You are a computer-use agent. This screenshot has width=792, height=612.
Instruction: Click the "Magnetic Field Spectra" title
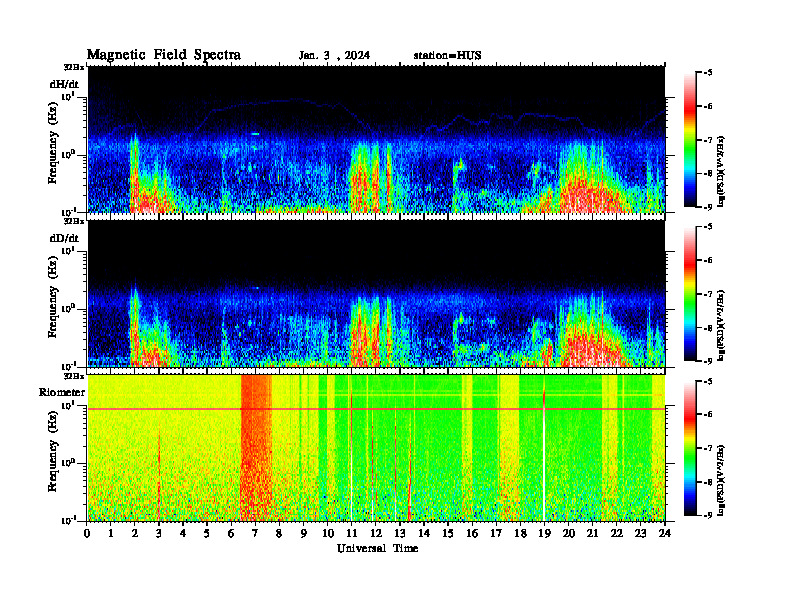(164, 55)
